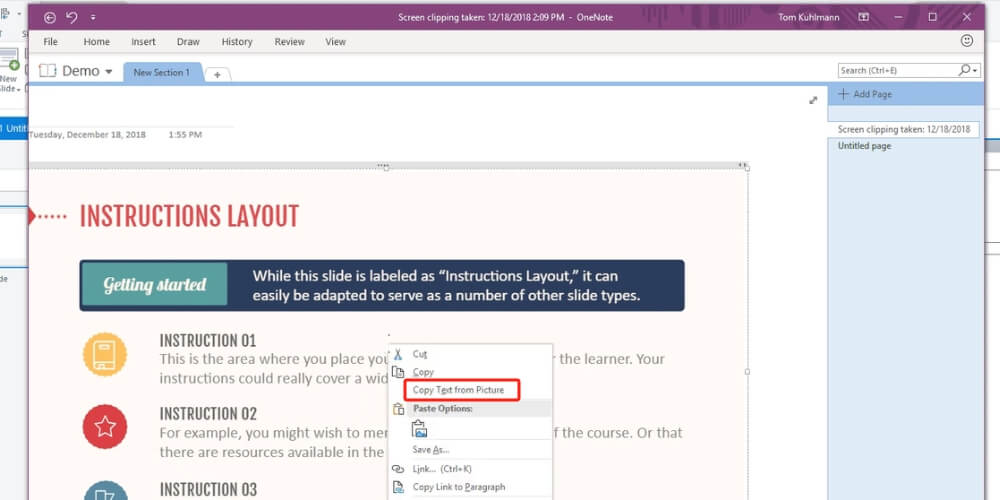Click the right-middle image resize handle

(747, 372)
